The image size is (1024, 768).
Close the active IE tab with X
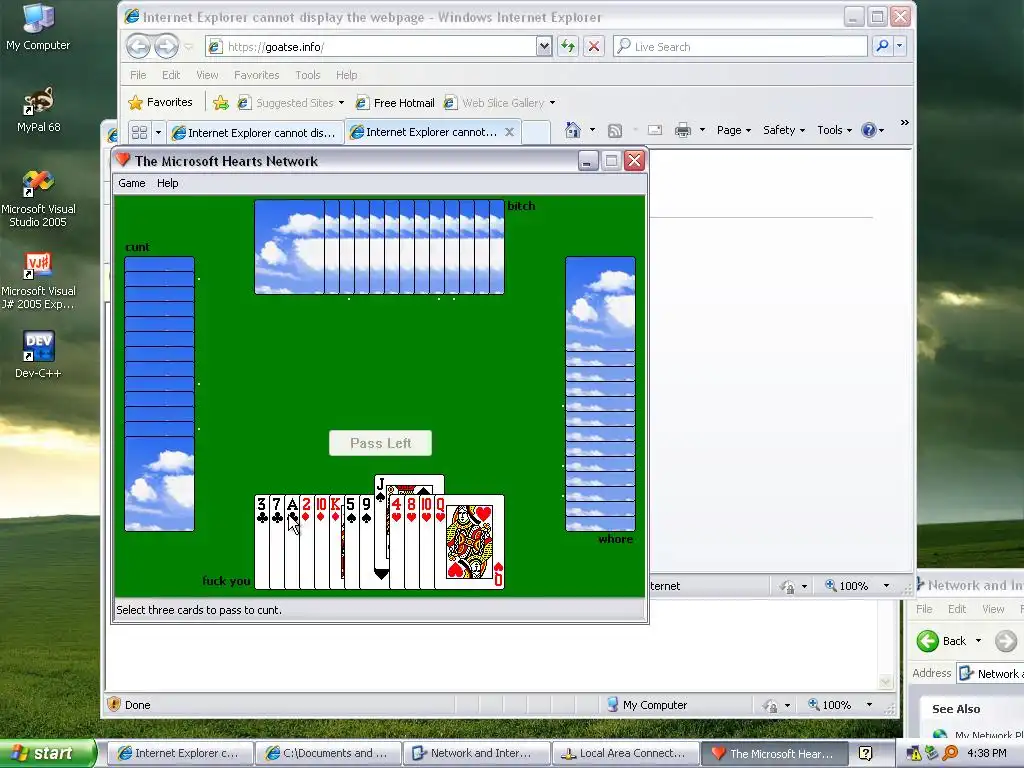509,132
